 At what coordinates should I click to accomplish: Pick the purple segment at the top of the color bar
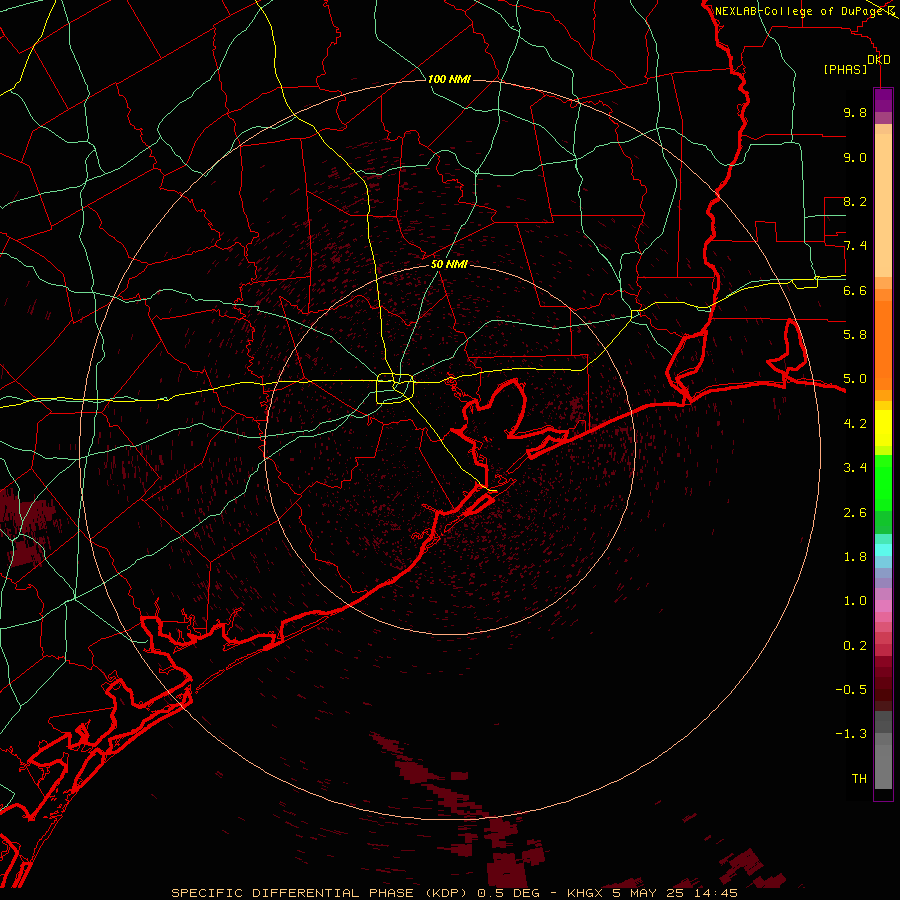883,100
